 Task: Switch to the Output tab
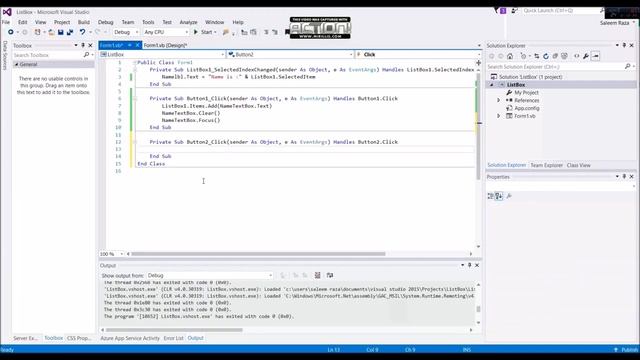coord(196,338)
